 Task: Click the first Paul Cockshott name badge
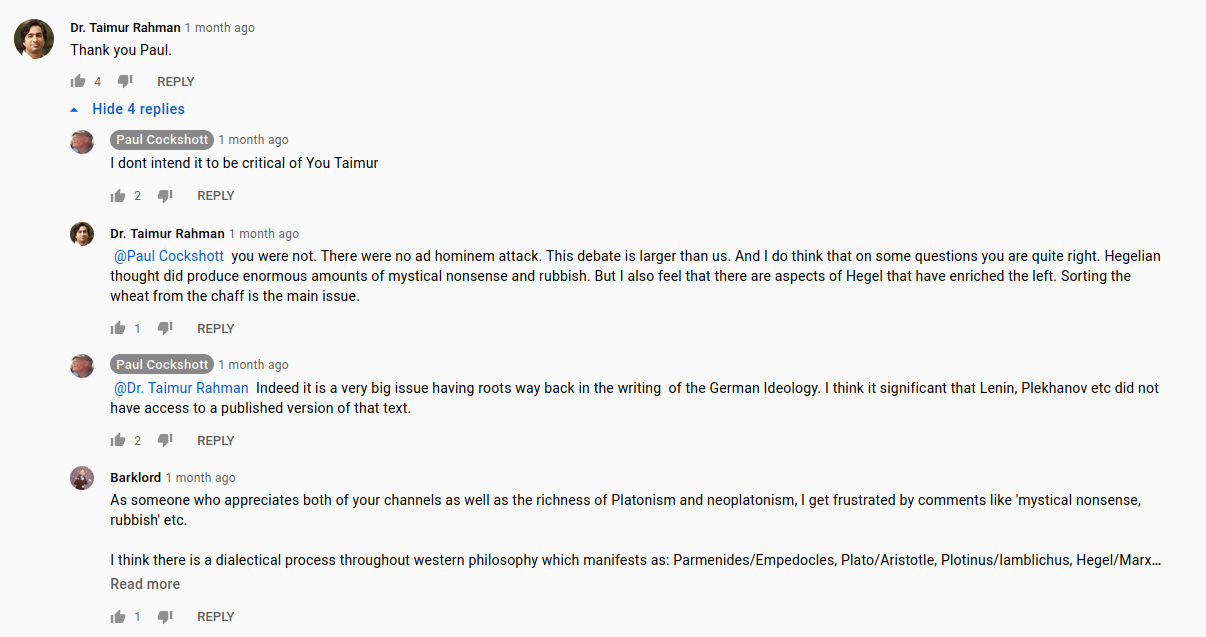pos(162,140)
